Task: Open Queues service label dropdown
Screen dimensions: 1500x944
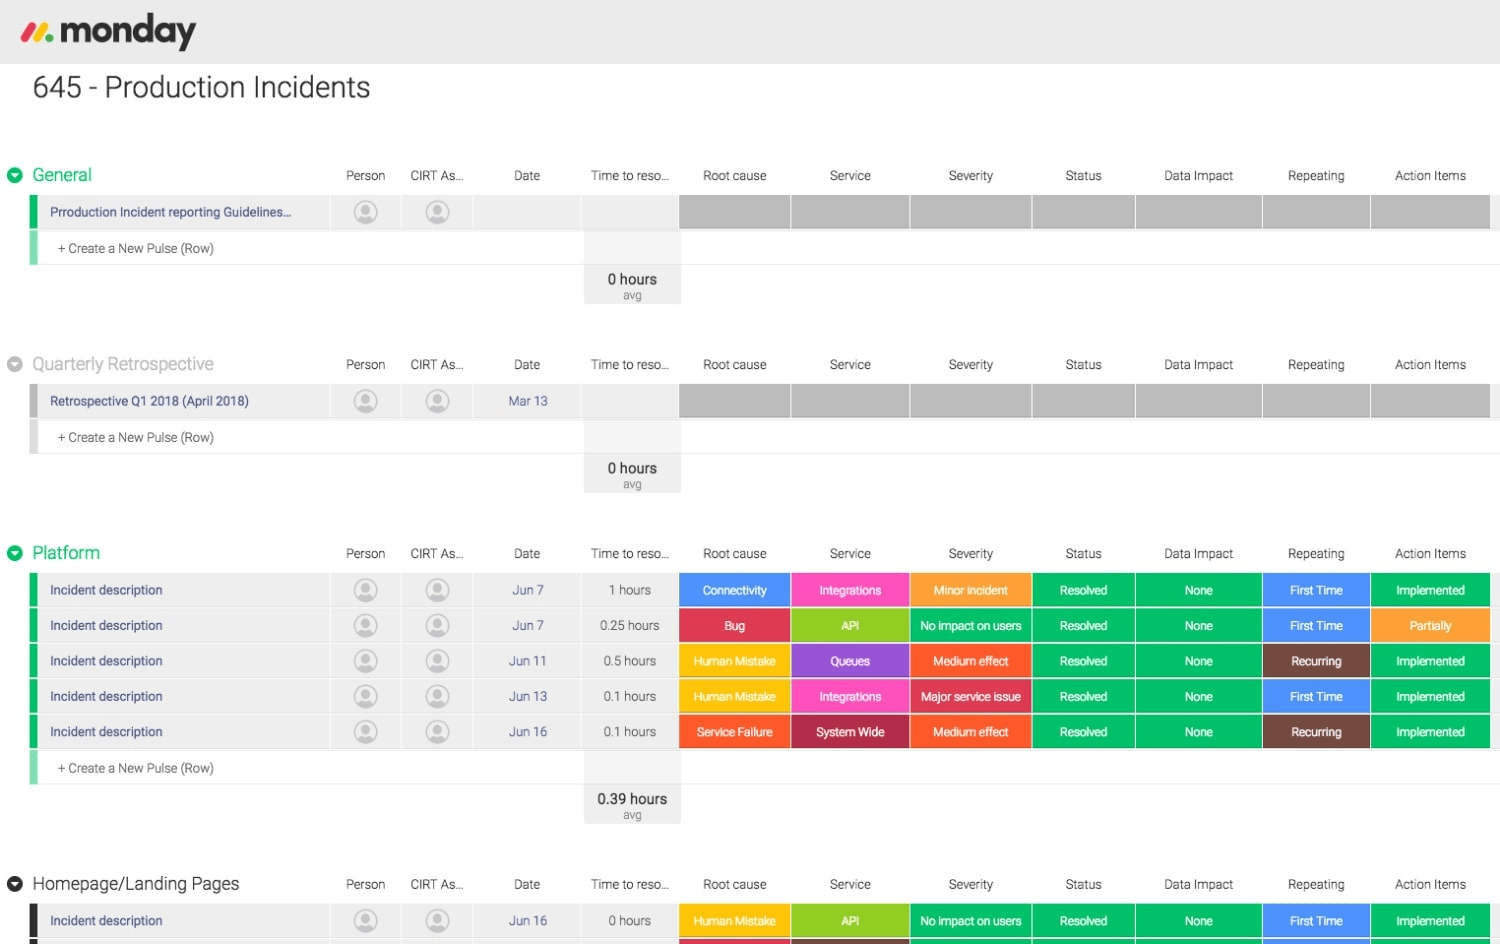Action: point(850,661)
